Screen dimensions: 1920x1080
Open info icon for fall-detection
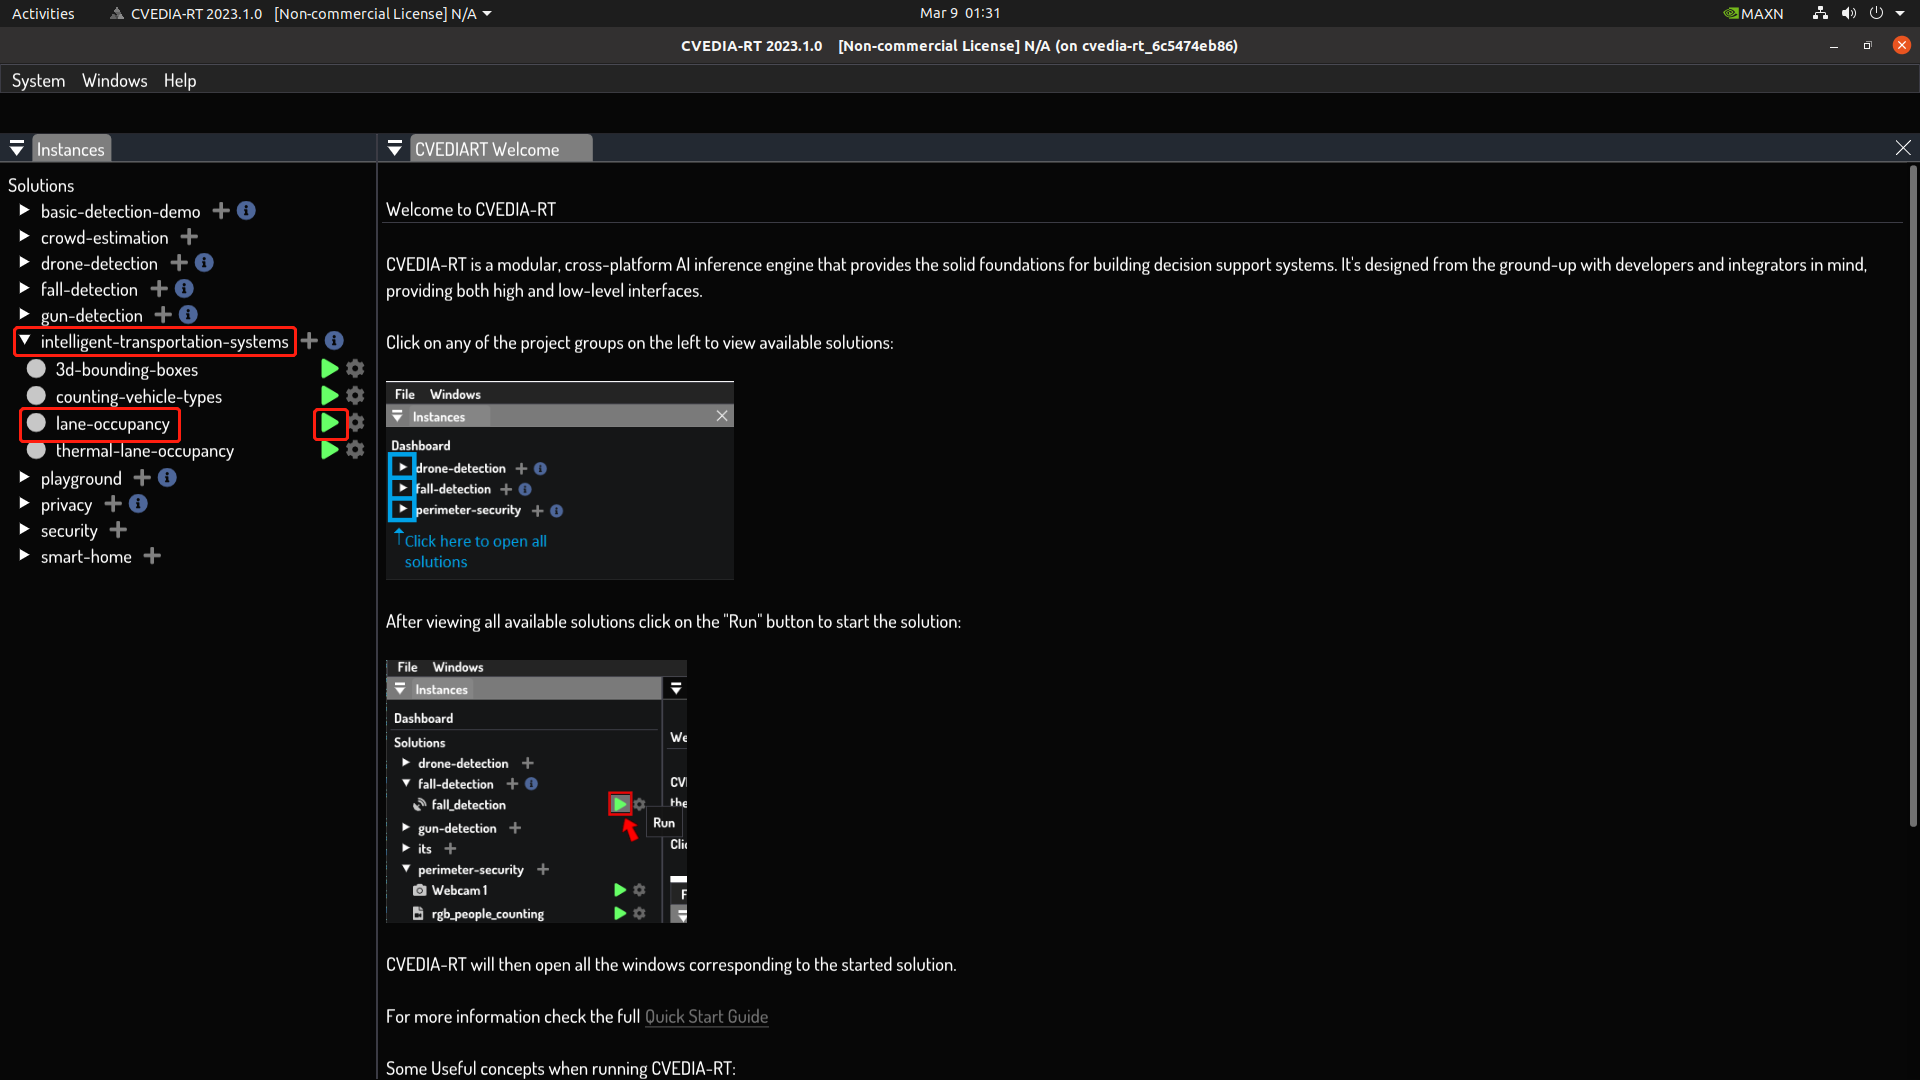(184, 289)
